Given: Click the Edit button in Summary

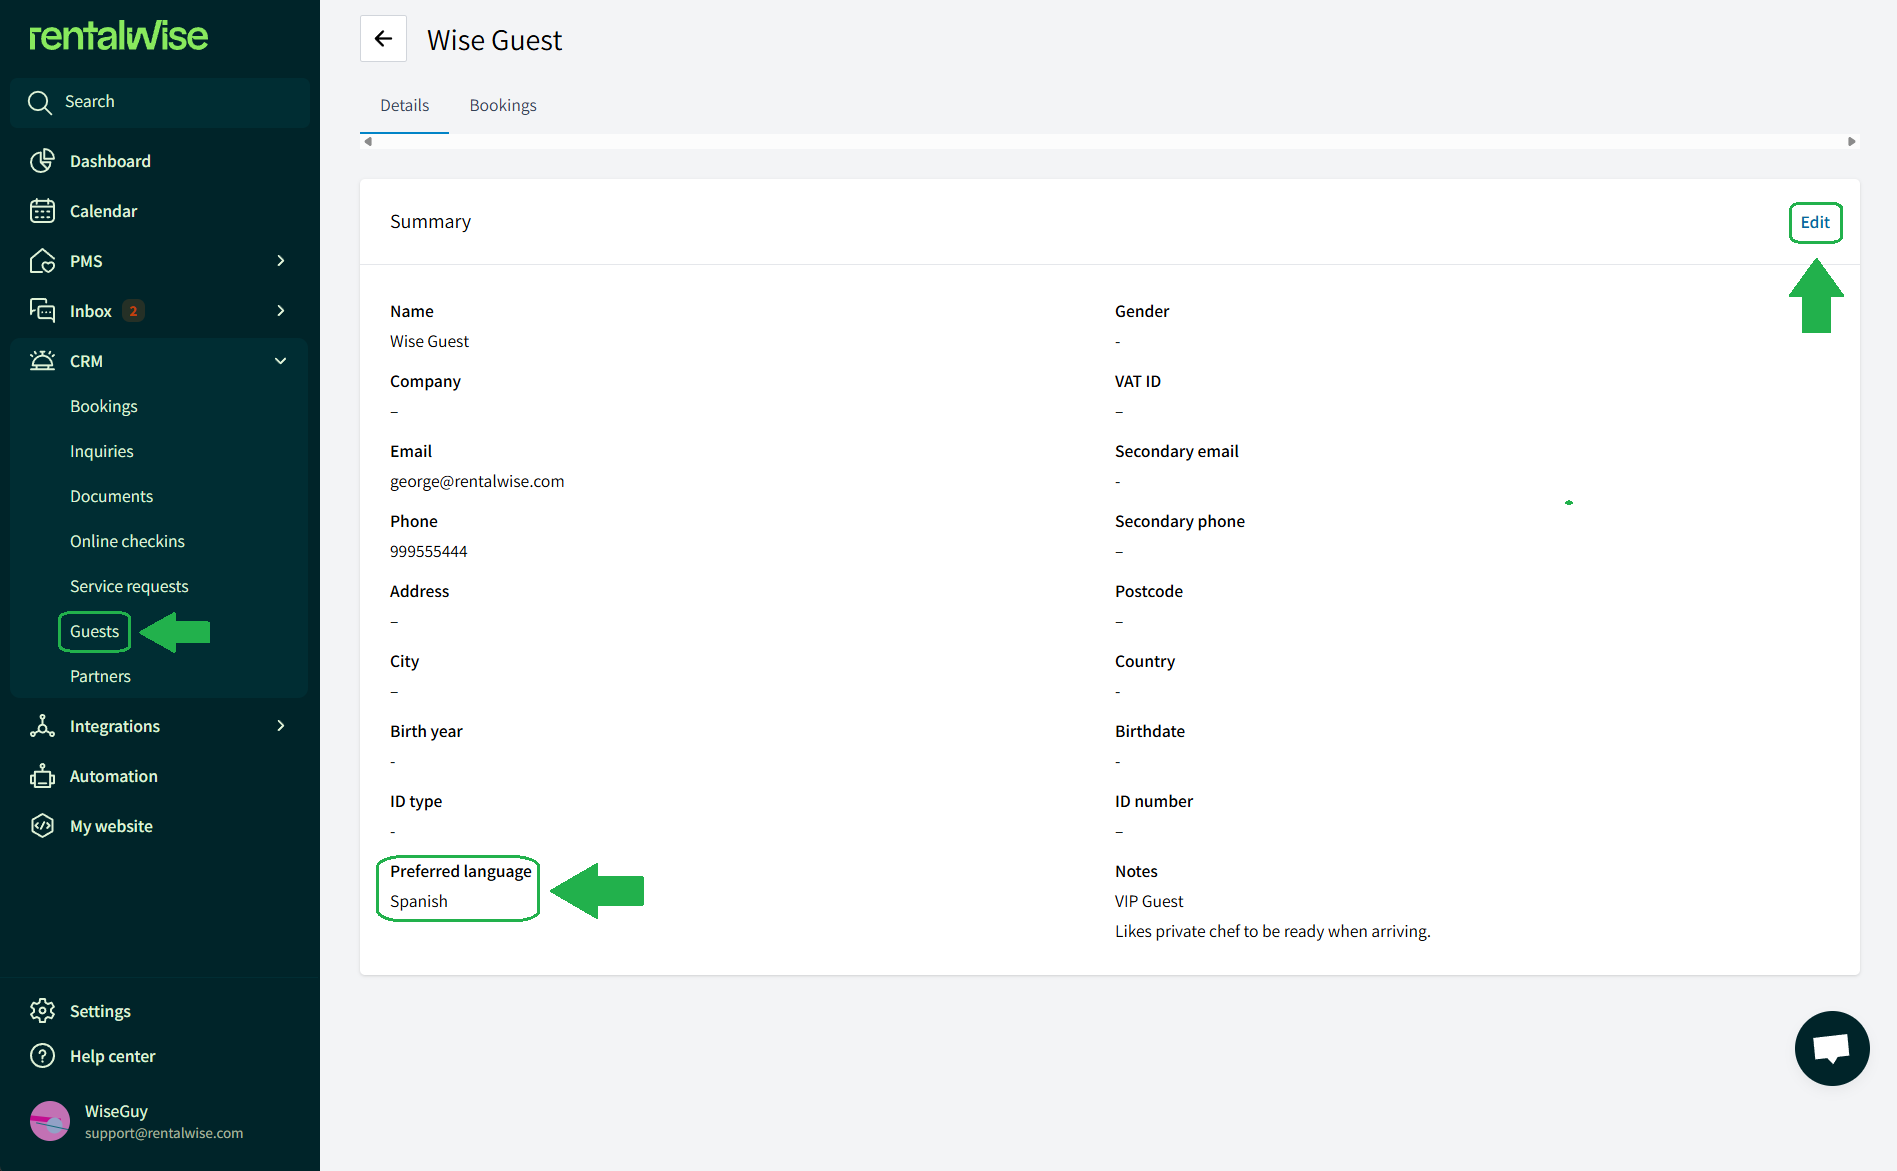Looking at the screenshot, I should click(x=1815, y=222).
